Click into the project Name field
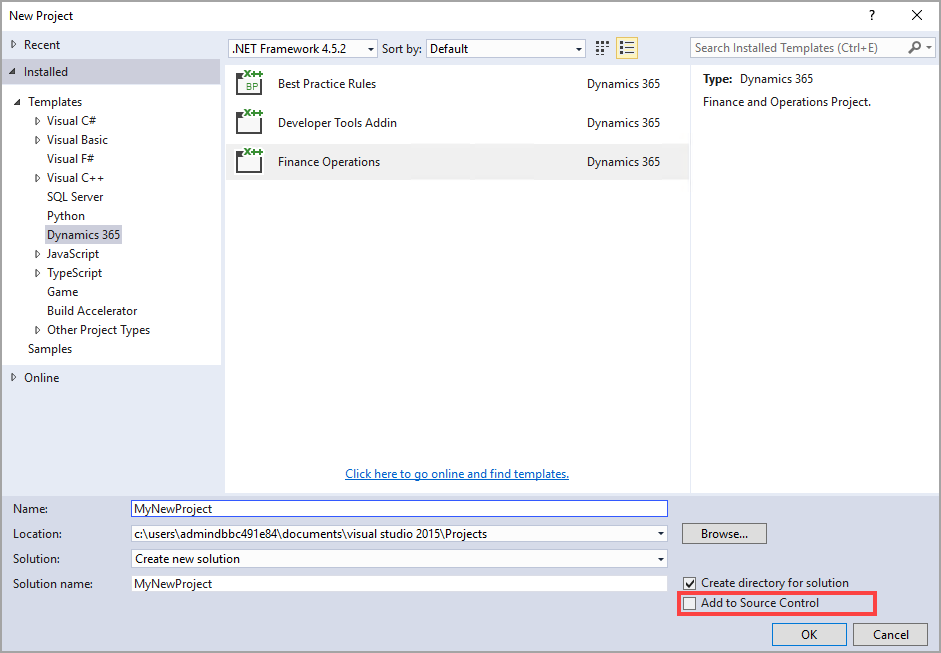The width and height of the screenshot is (941, 653). [x=399, y=508]
